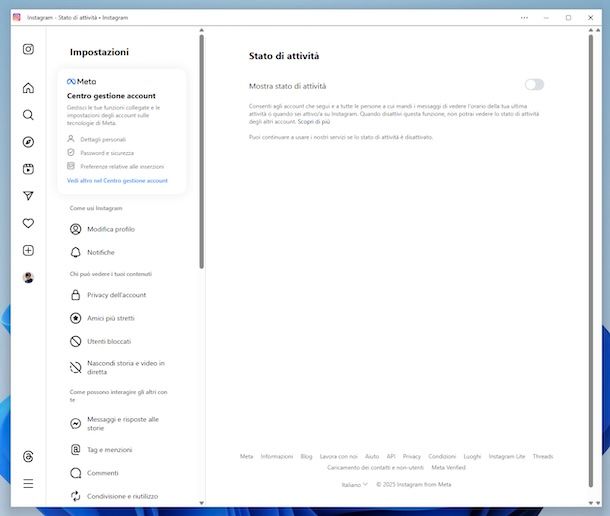
Task: Click the Instagram logo in sidebar
Action: [28, 49]
